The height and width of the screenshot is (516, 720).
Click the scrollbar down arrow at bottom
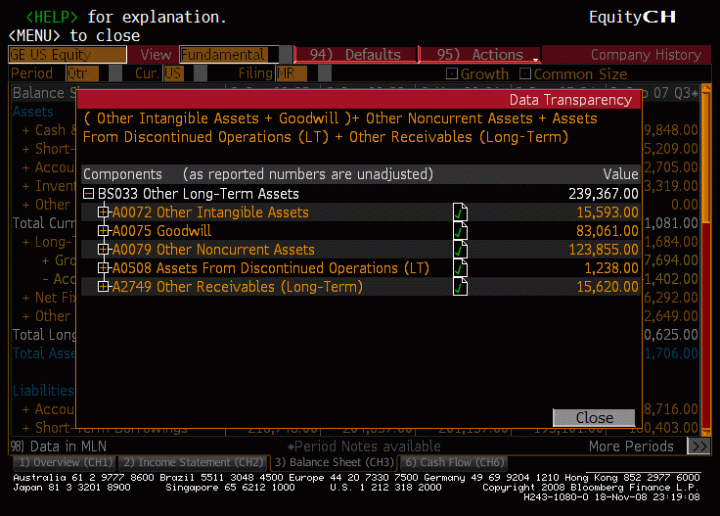tap(706, 432)
